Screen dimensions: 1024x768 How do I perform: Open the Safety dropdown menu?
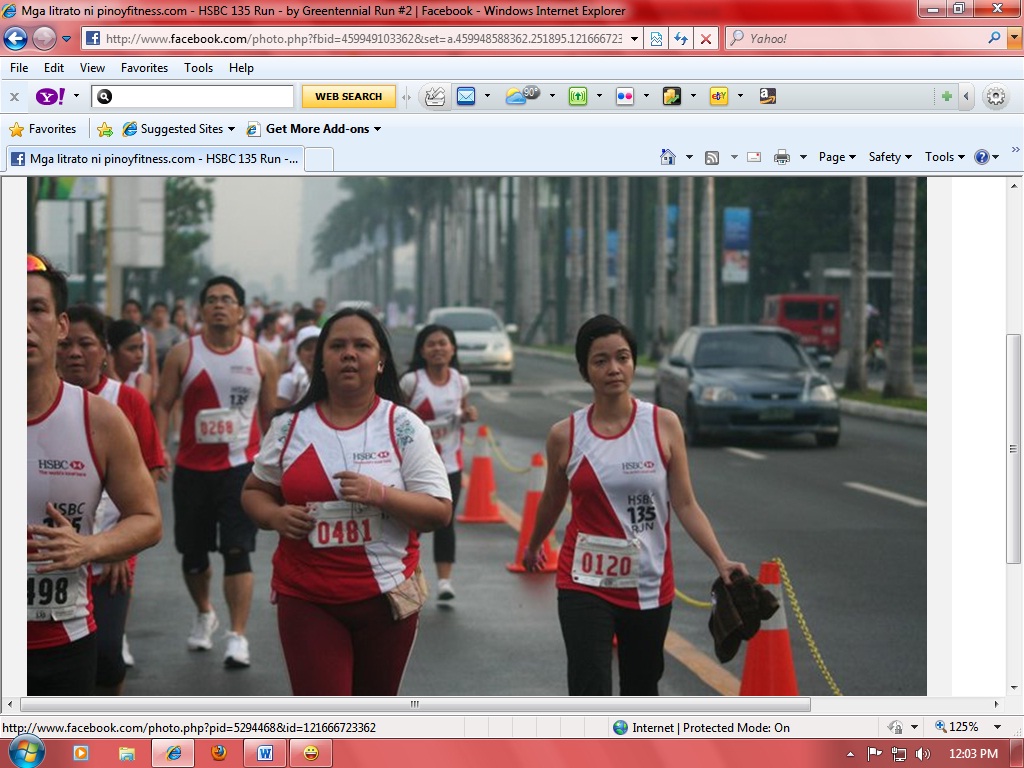pyautogui.click(x=886, y=157)
